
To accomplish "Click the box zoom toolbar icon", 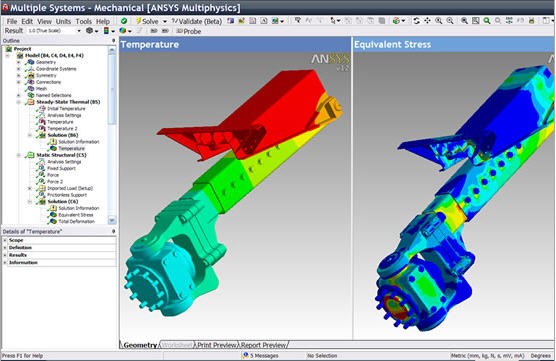I will pos(476,21).
